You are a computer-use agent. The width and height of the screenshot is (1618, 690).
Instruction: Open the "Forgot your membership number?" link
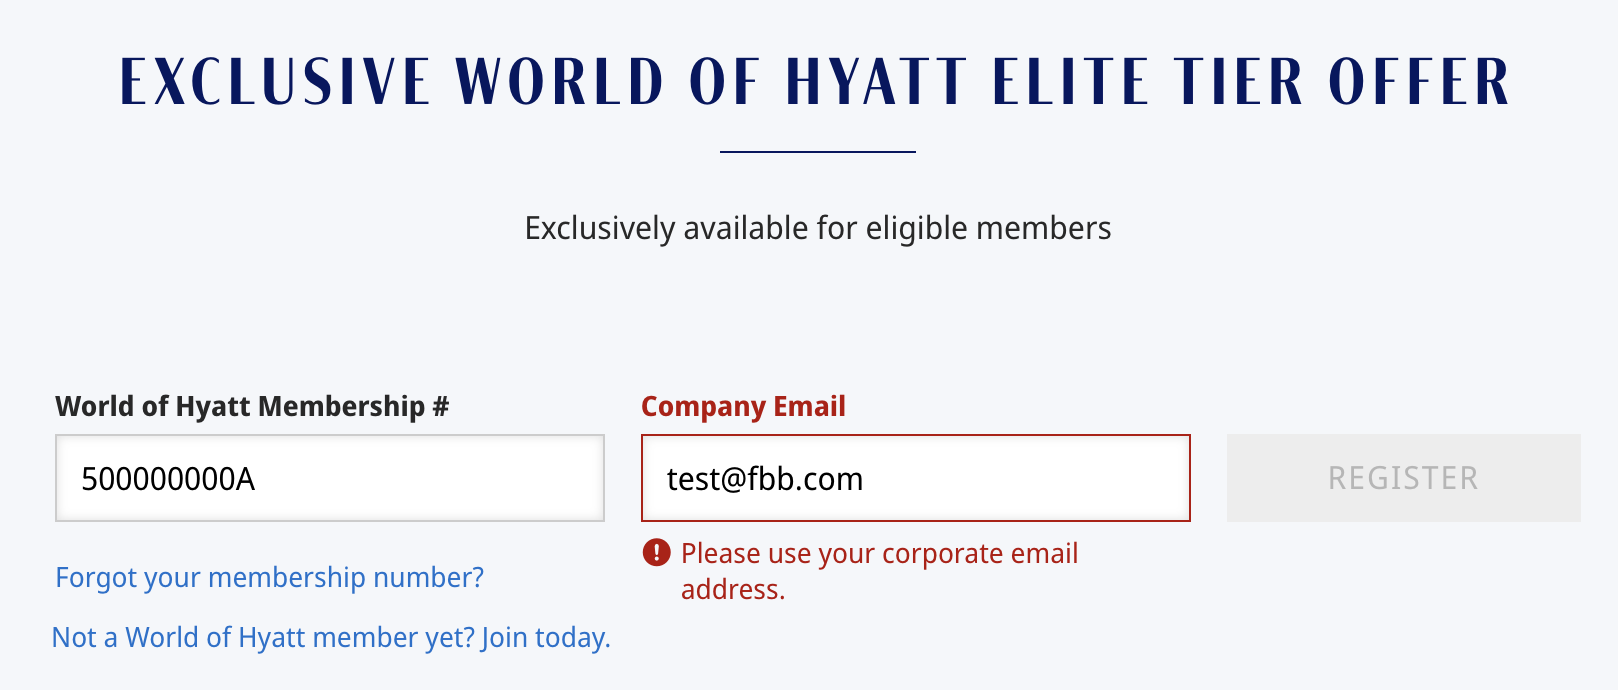[270, 577]
